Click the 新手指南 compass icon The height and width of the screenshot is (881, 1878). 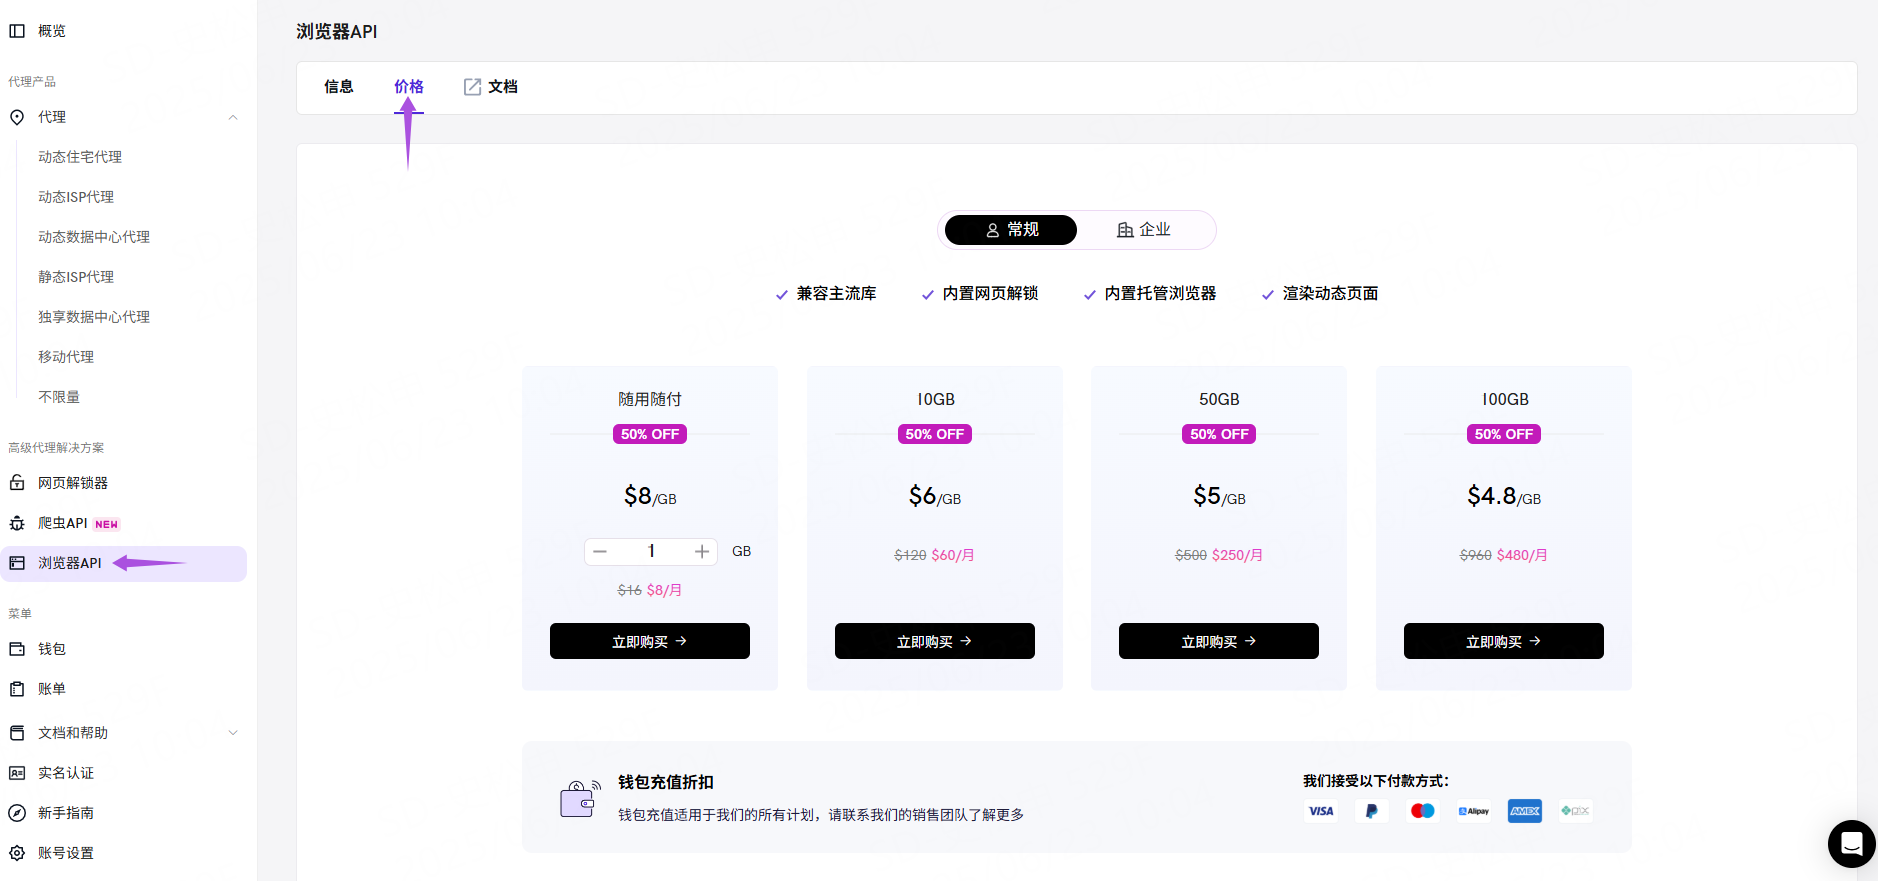17,813
